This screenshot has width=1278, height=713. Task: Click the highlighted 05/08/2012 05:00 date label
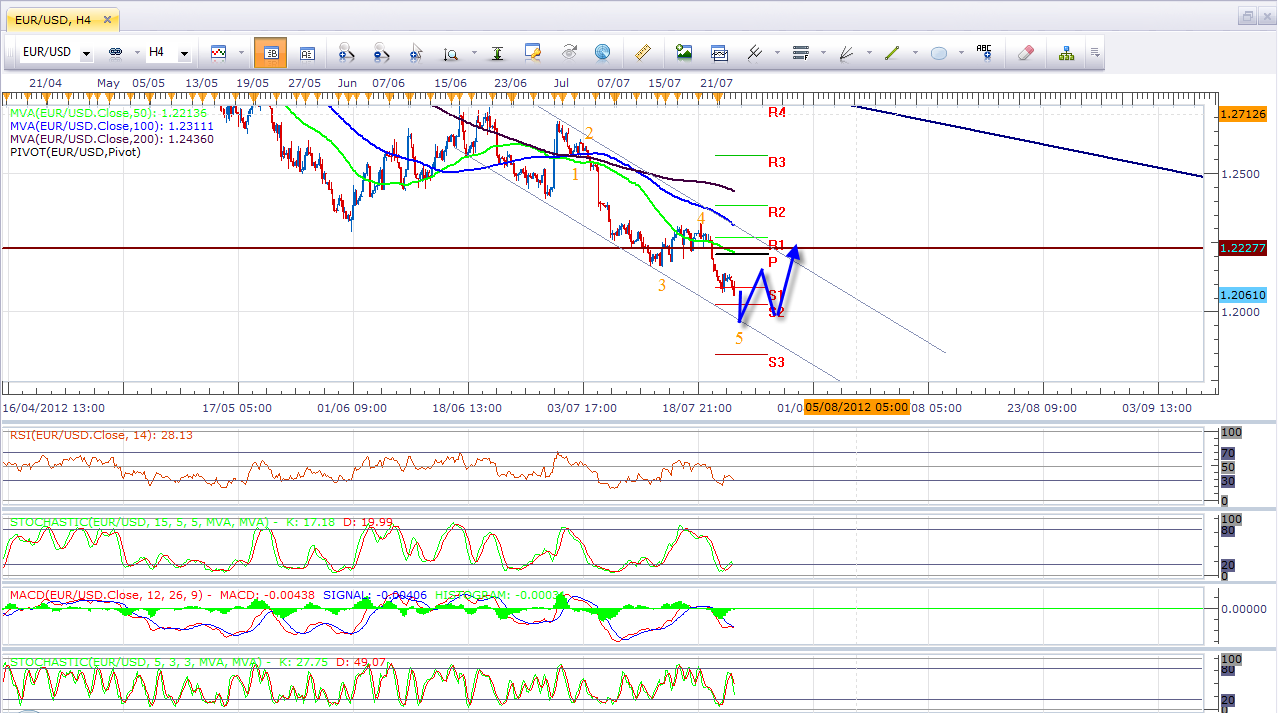coord(856,407)
